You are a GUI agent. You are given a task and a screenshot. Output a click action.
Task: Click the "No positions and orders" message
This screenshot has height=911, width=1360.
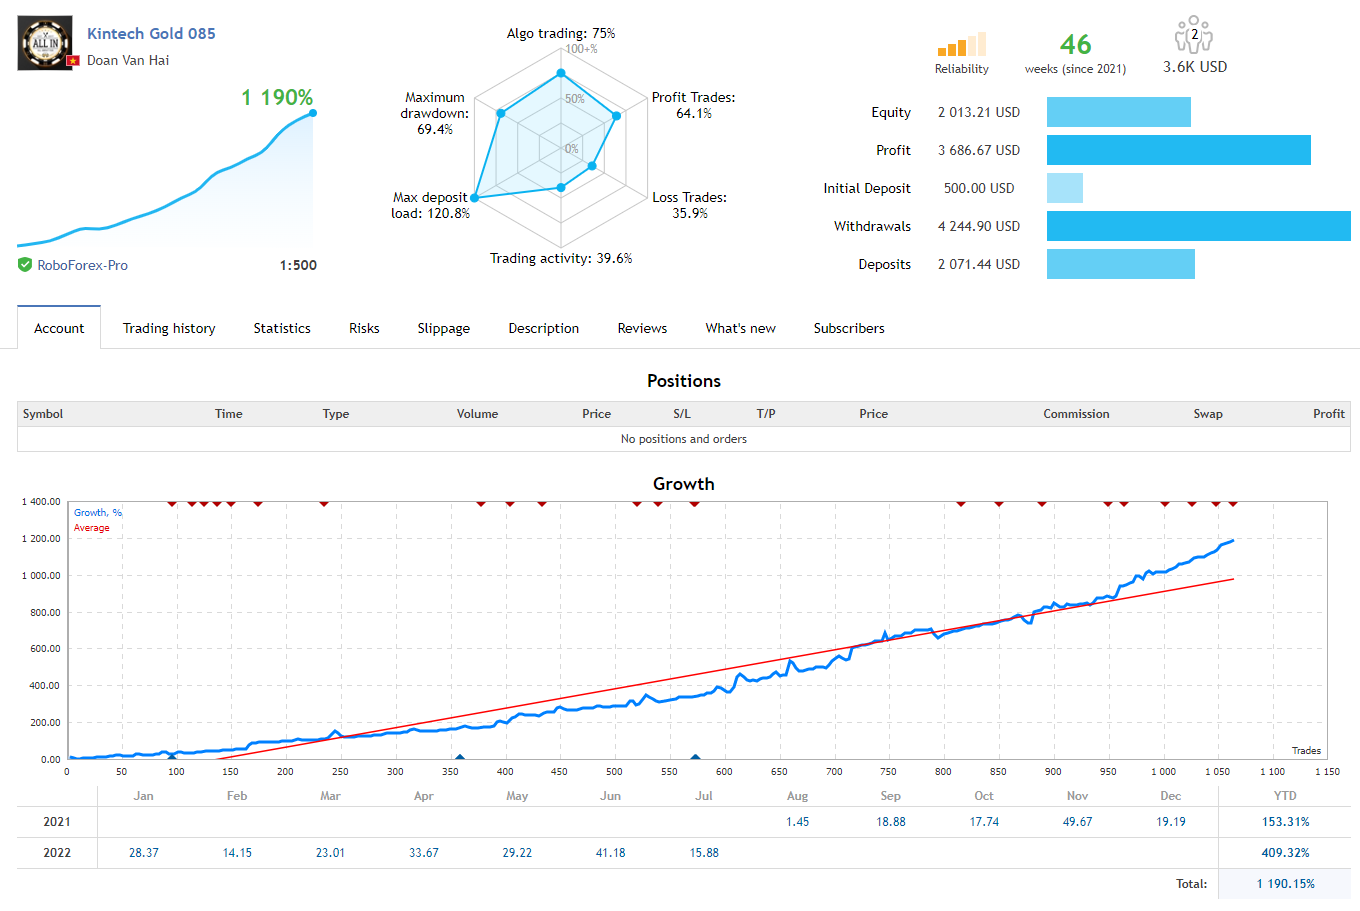pos(684,439)
